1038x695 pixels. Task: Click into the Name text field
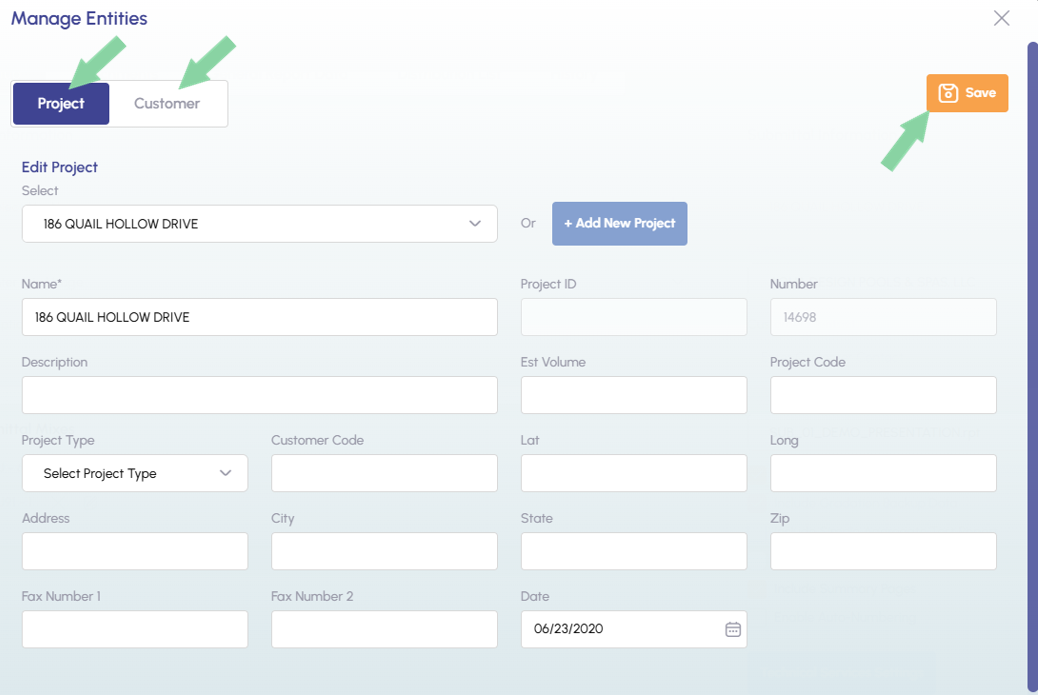click(x=259, y=317)
